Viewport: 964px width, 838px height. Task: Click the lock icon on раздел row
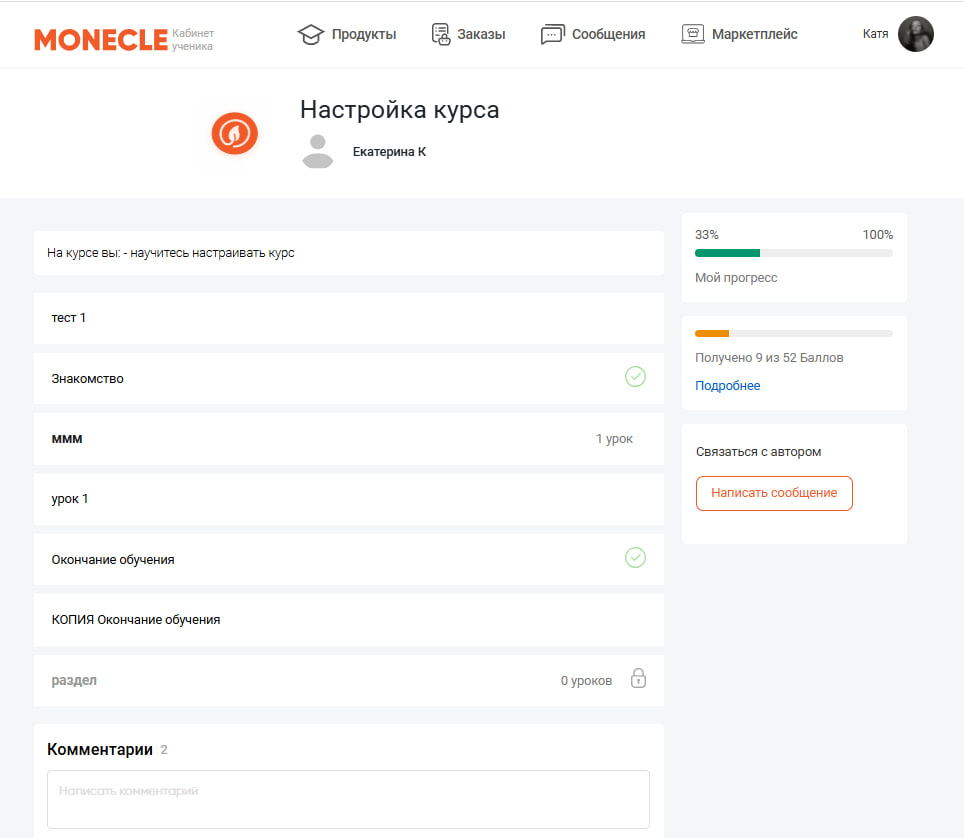coord(638,679)
